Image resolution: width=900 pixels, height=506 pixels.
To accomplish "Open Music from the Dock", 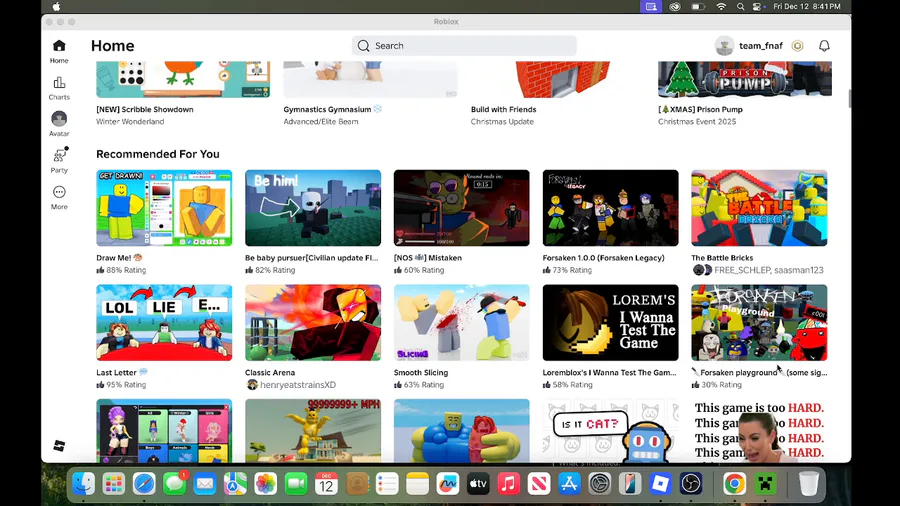I will click(x=509, y=484).
